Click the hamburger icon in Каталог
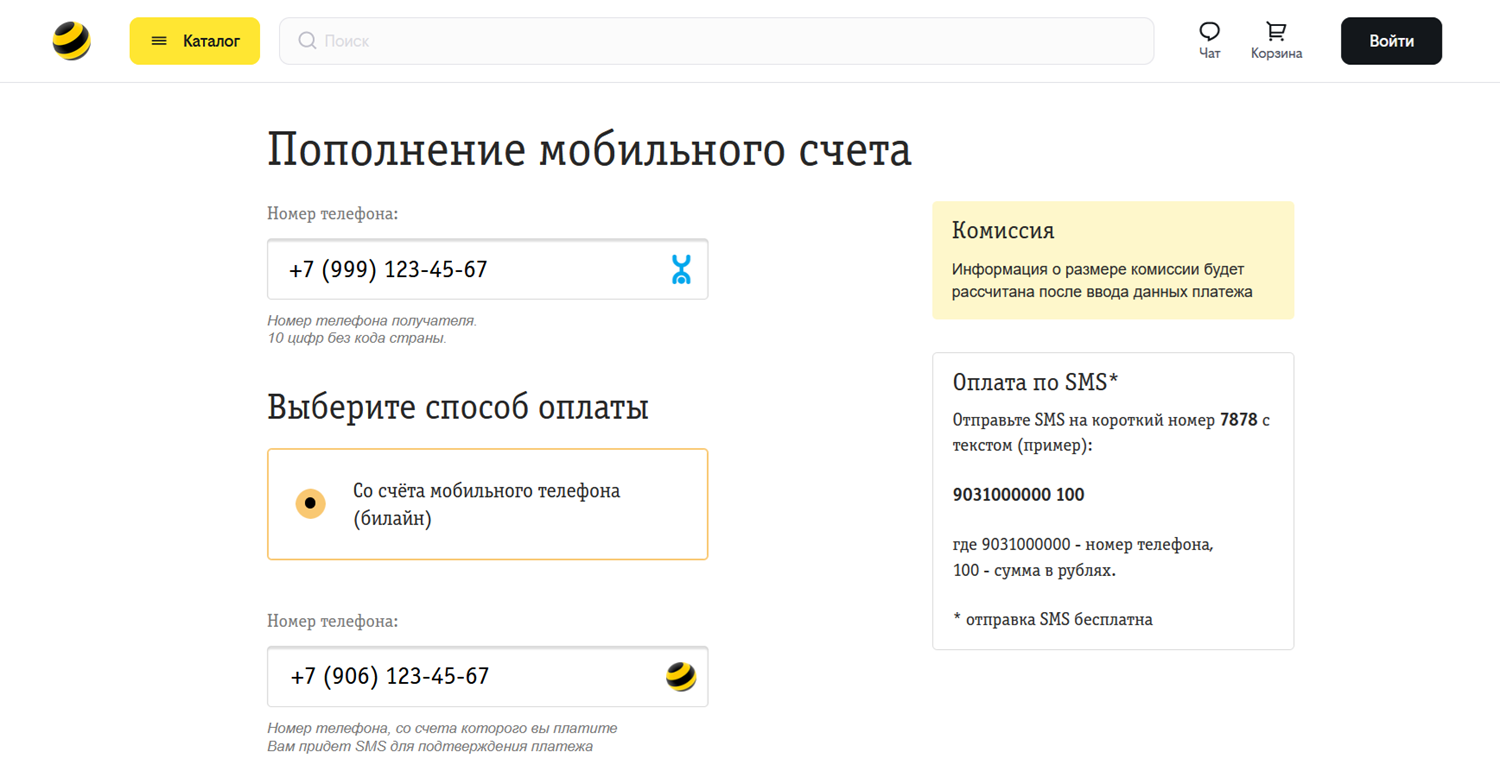1500x771 pixels. tap(159, 41)
